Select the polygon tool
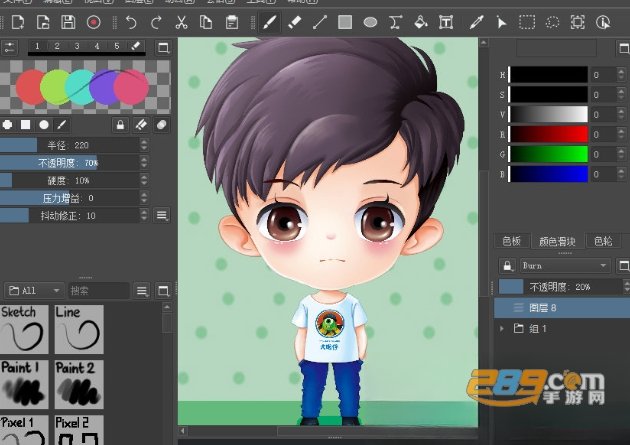The image size is (630, 445). [395, 22]
